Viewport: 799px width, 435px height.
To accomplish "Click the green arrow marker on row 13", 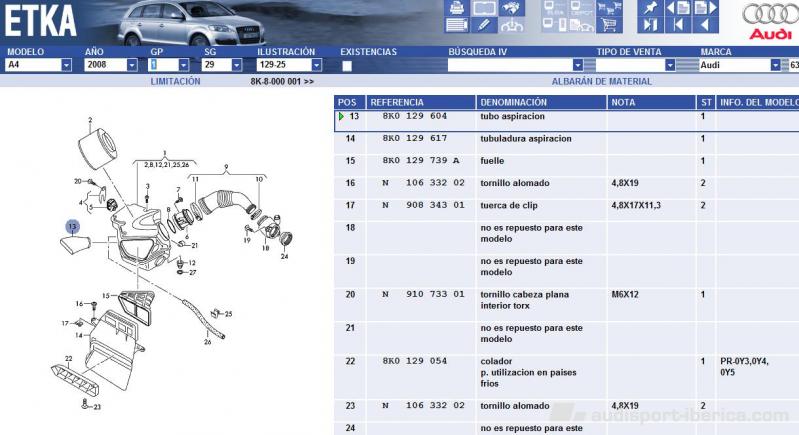I will point(341,117).
